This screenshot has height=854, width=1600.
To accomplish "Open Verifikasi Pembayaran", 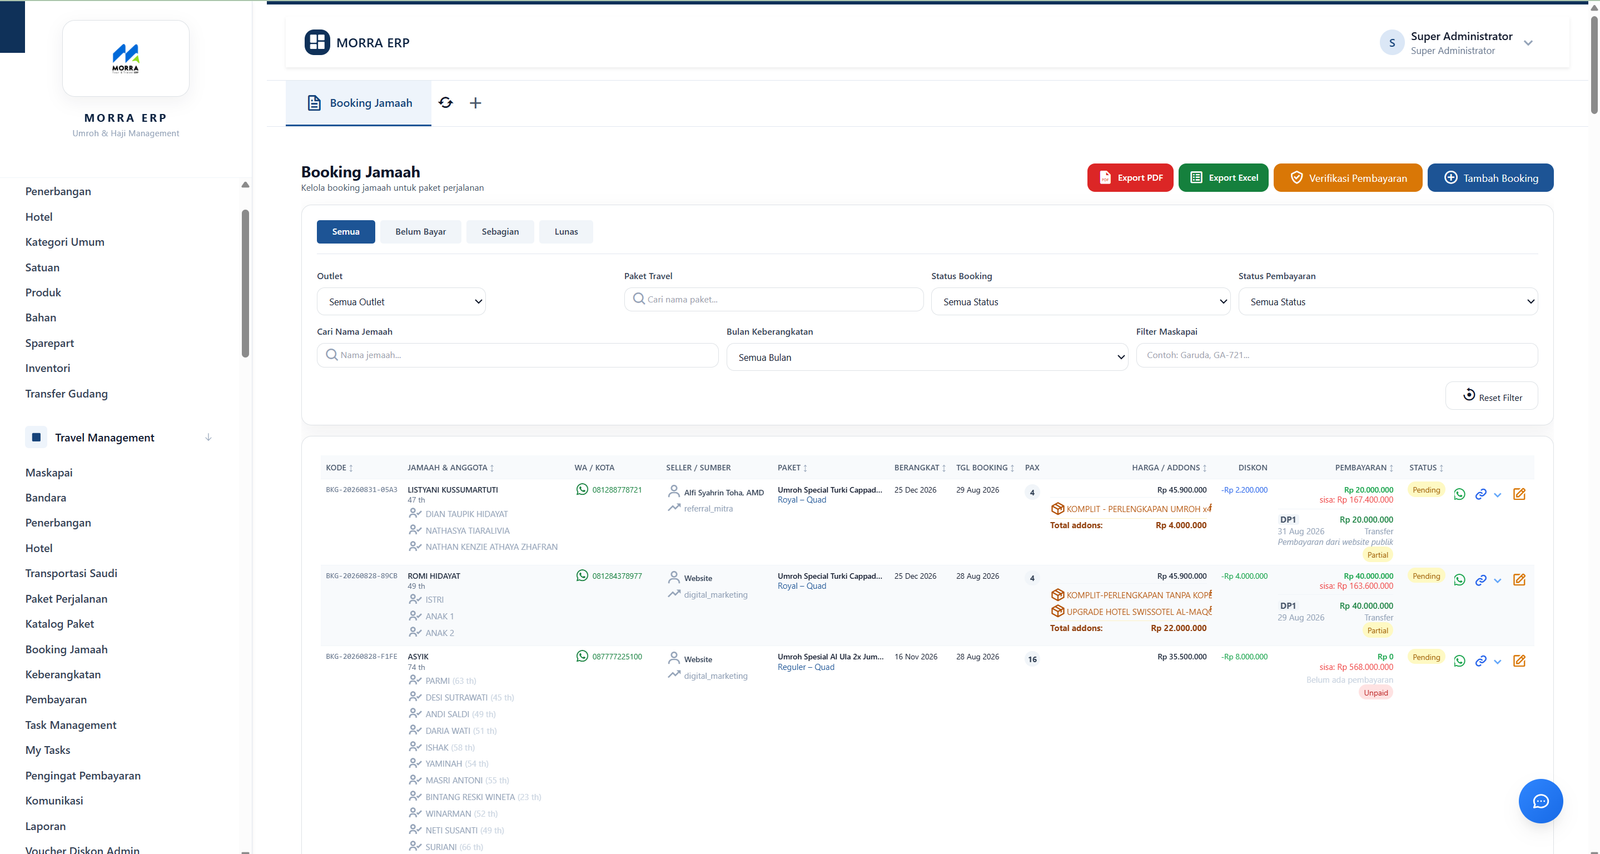I will click(1348, 178).
